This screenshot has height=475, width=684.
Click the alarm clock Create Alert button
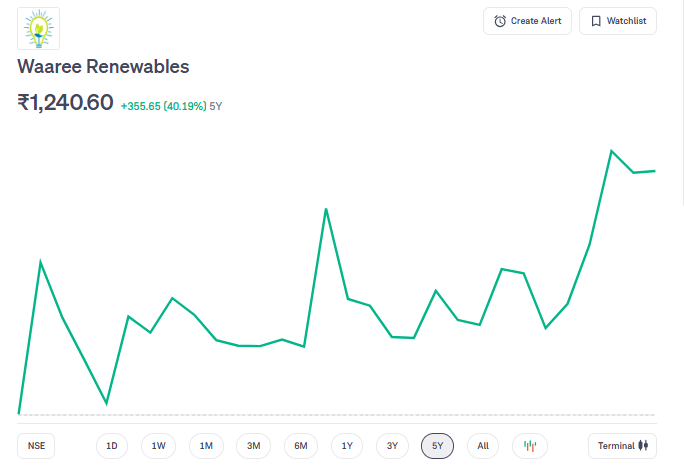click(x=527, y=21)
